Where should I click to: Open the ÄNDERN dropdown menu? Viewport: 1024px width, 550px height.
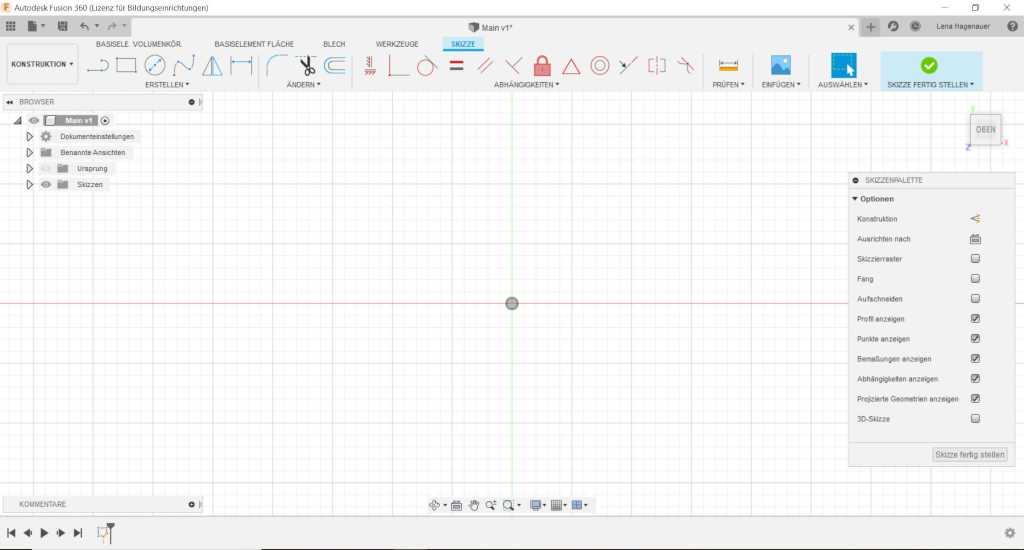tap(304, 85)
